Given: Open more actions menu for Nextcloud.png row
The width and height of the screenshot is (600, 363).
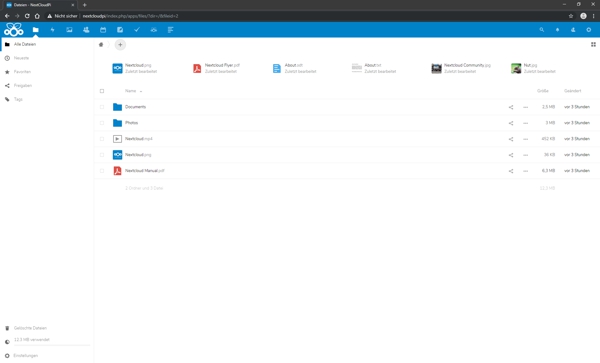Looking at the screenshot, I should (525, 155).
